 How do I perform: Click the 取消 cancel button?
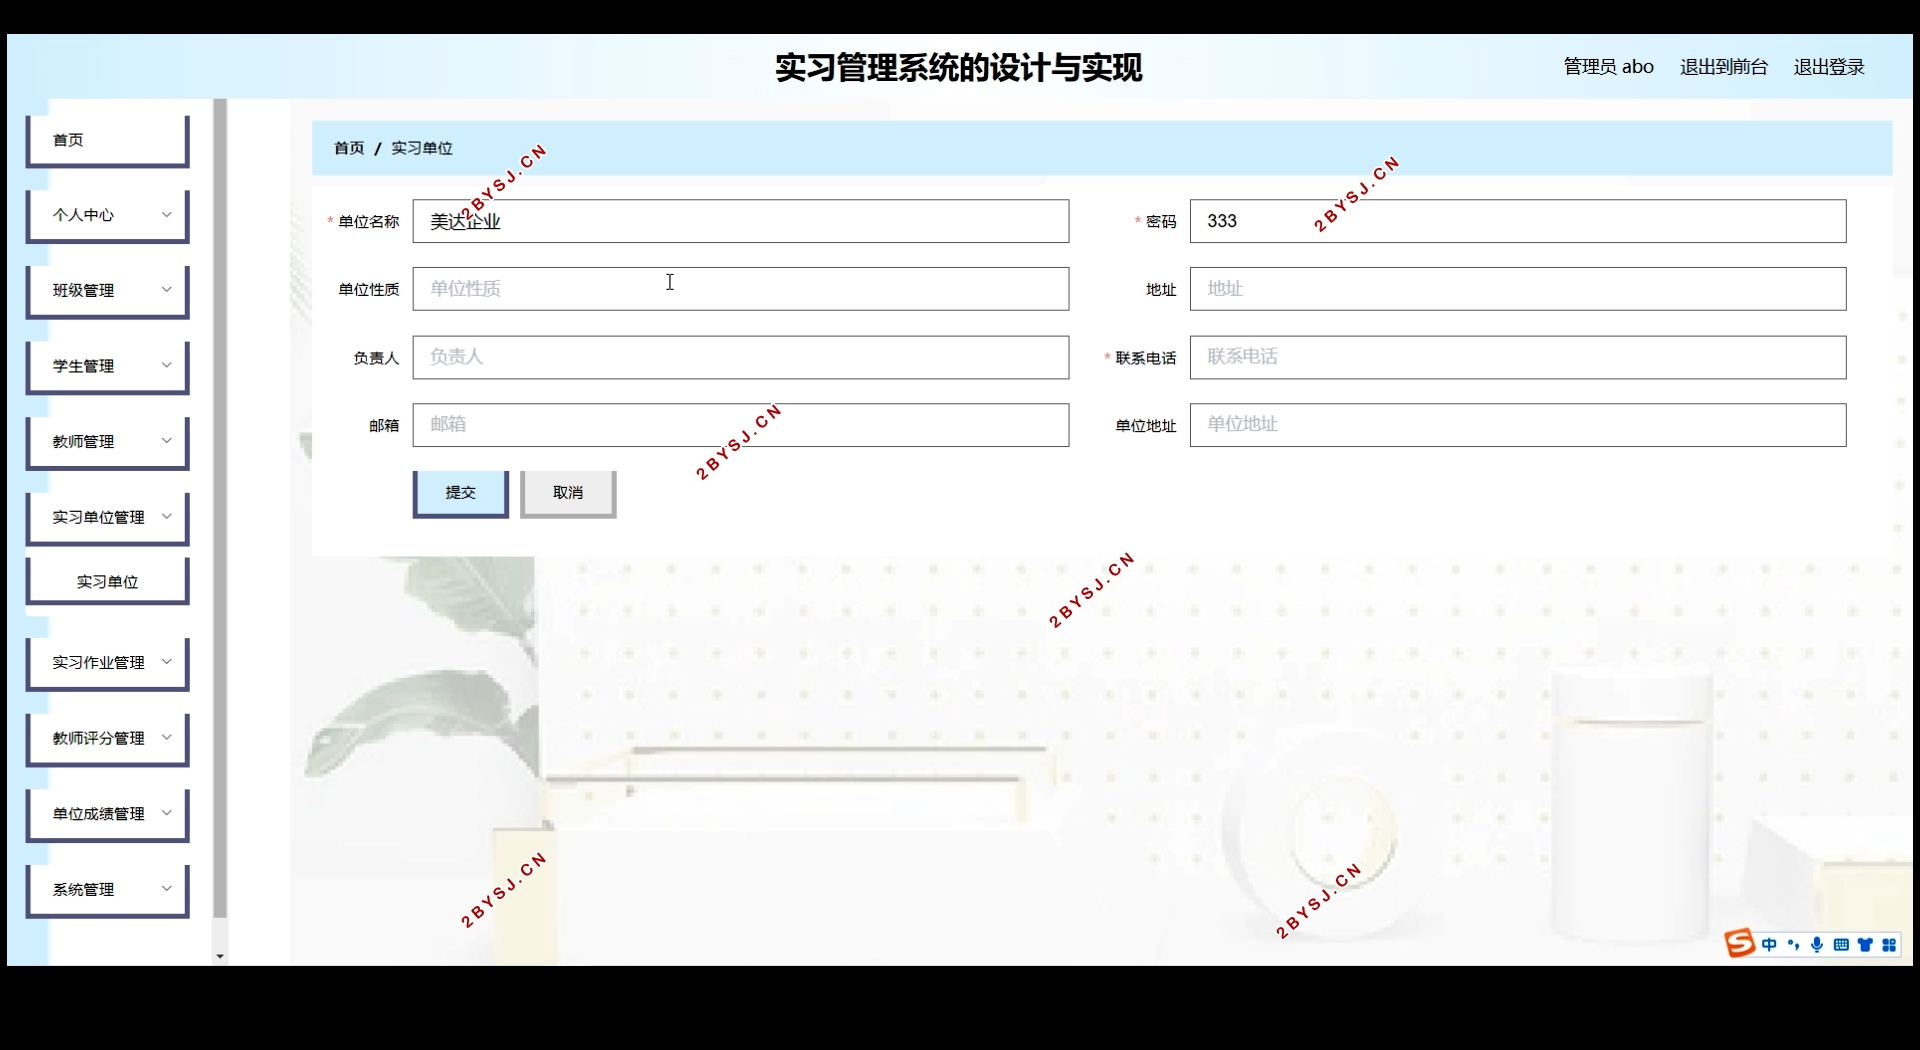pos(568,493)
